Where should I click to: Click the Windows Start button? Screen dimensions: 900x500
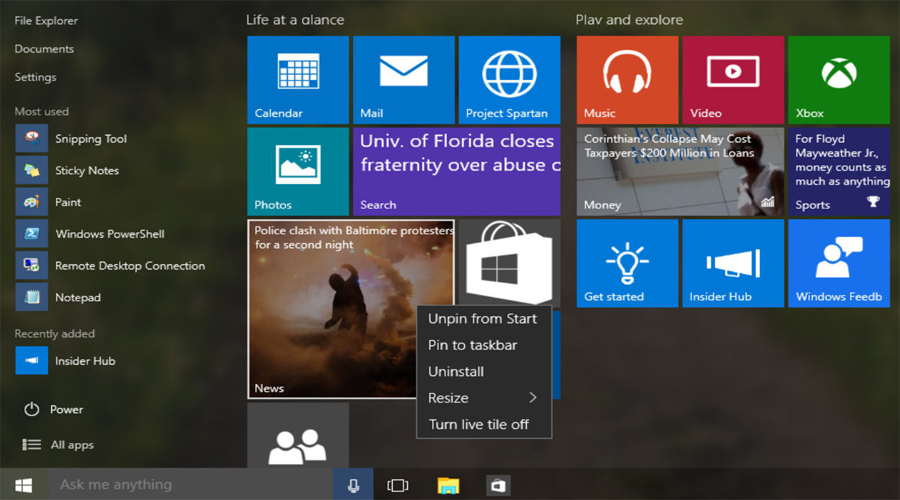24,486
